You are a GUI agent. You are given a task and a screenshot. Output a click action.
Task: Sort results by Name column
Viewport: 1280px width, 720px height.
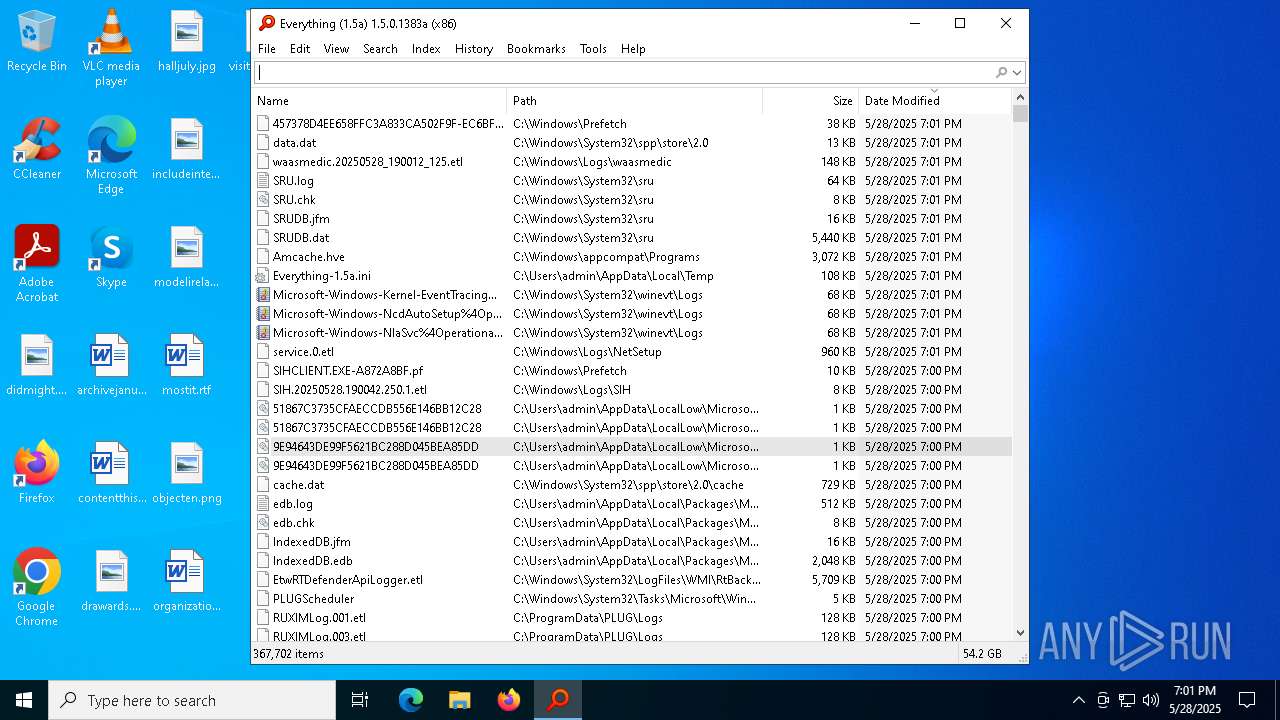click(x=379, y=100)
